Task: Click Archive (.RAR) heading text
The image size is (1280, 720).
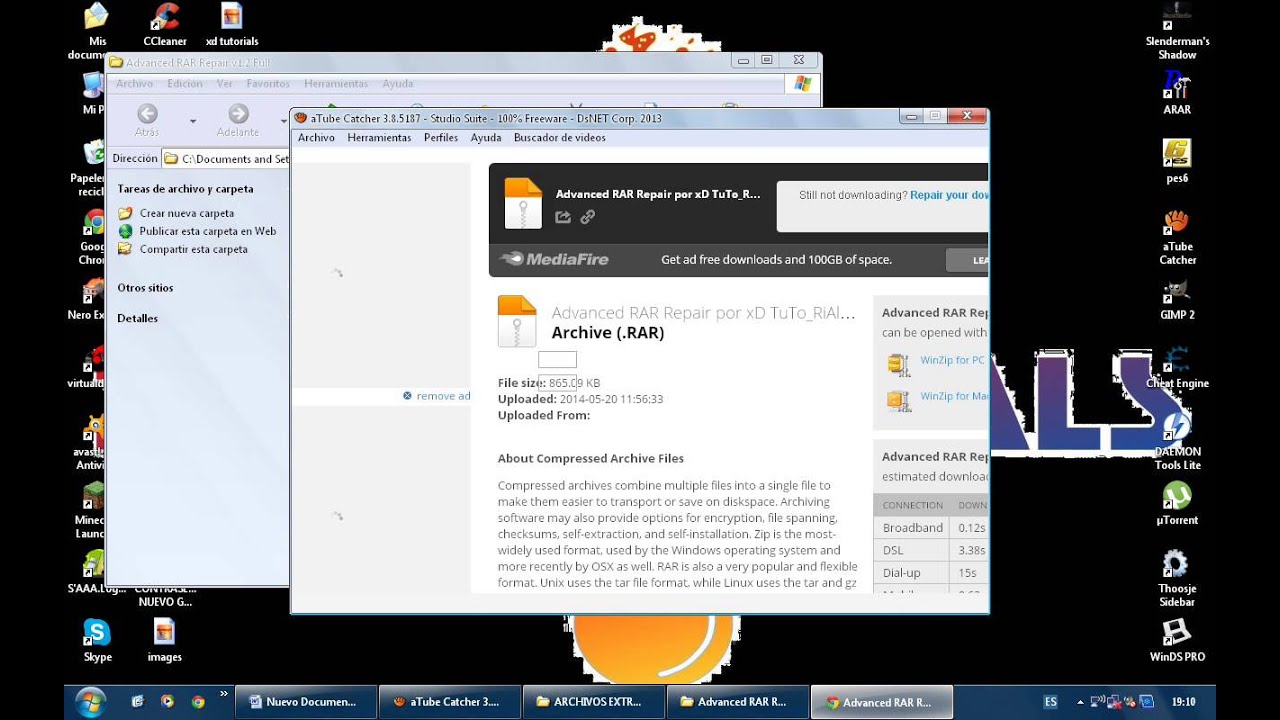Action: (608, 333)
